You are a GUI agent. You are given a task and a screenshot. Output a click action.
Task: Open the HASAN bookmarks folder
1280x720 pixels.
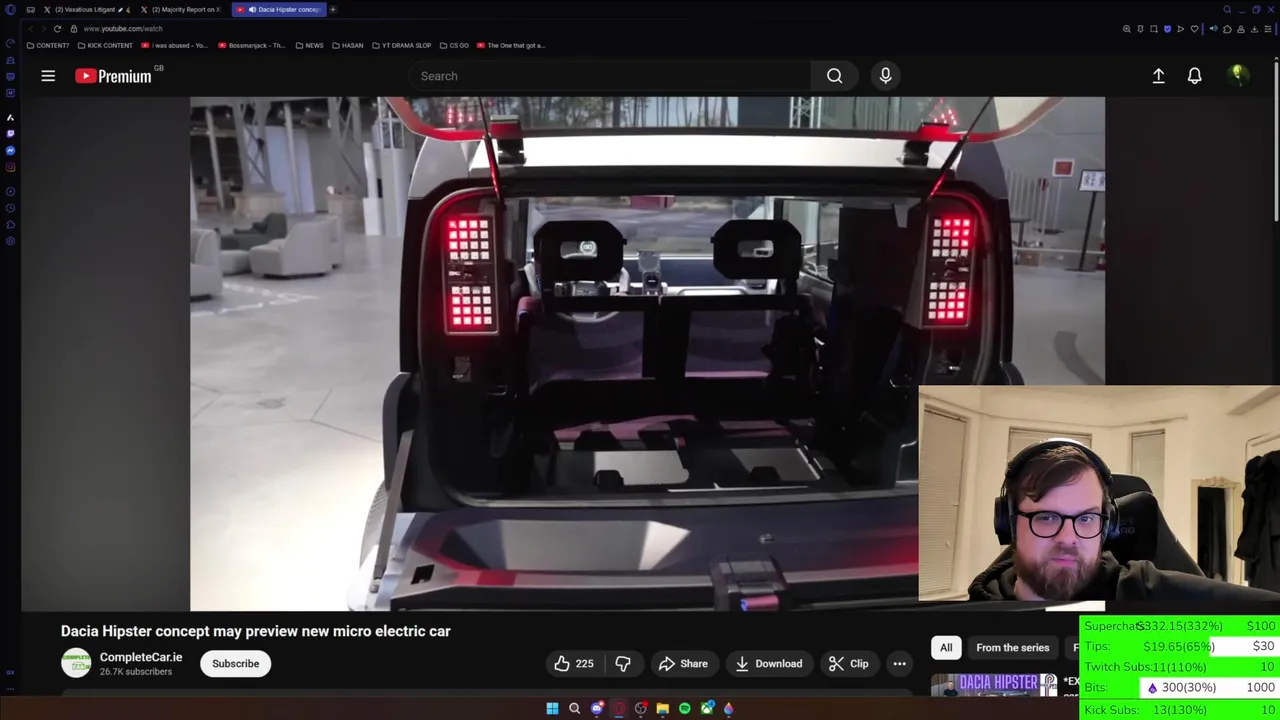[x=348, y=45]
